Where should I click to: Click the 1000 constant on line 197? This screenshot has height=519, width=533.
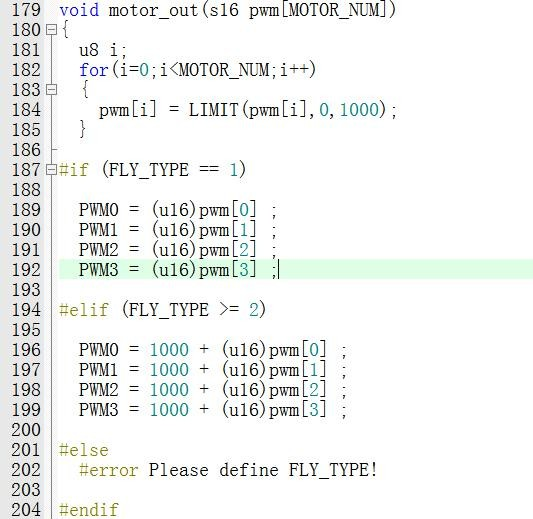169,369
